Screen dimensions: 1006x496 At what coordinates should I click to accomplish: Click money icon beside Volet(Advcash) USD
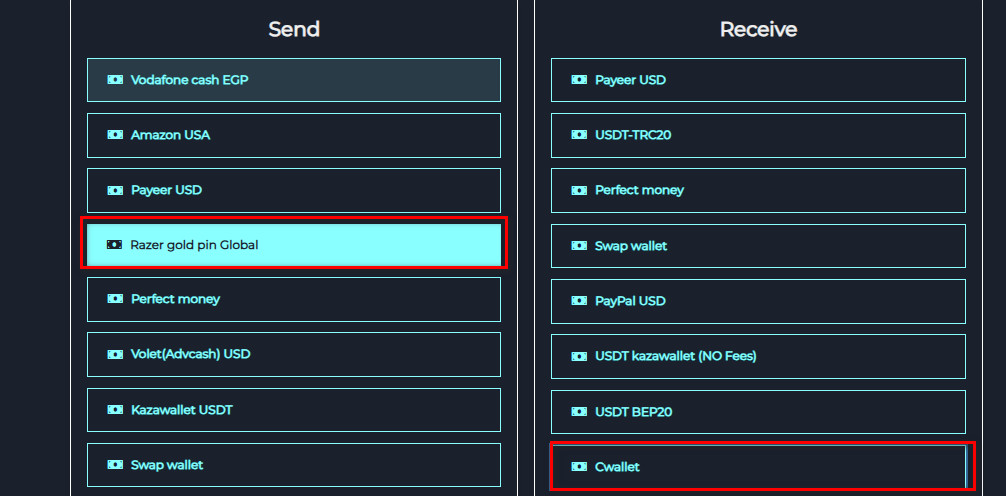click(x=115, y=354)
